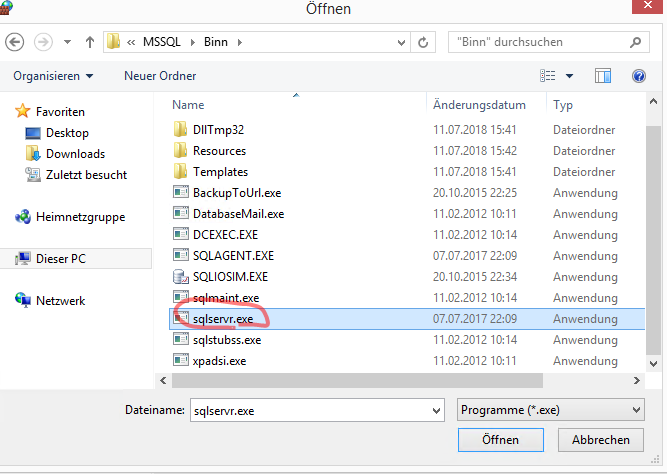Click the MSSQL breadcrumb segment

pos(162,42)
